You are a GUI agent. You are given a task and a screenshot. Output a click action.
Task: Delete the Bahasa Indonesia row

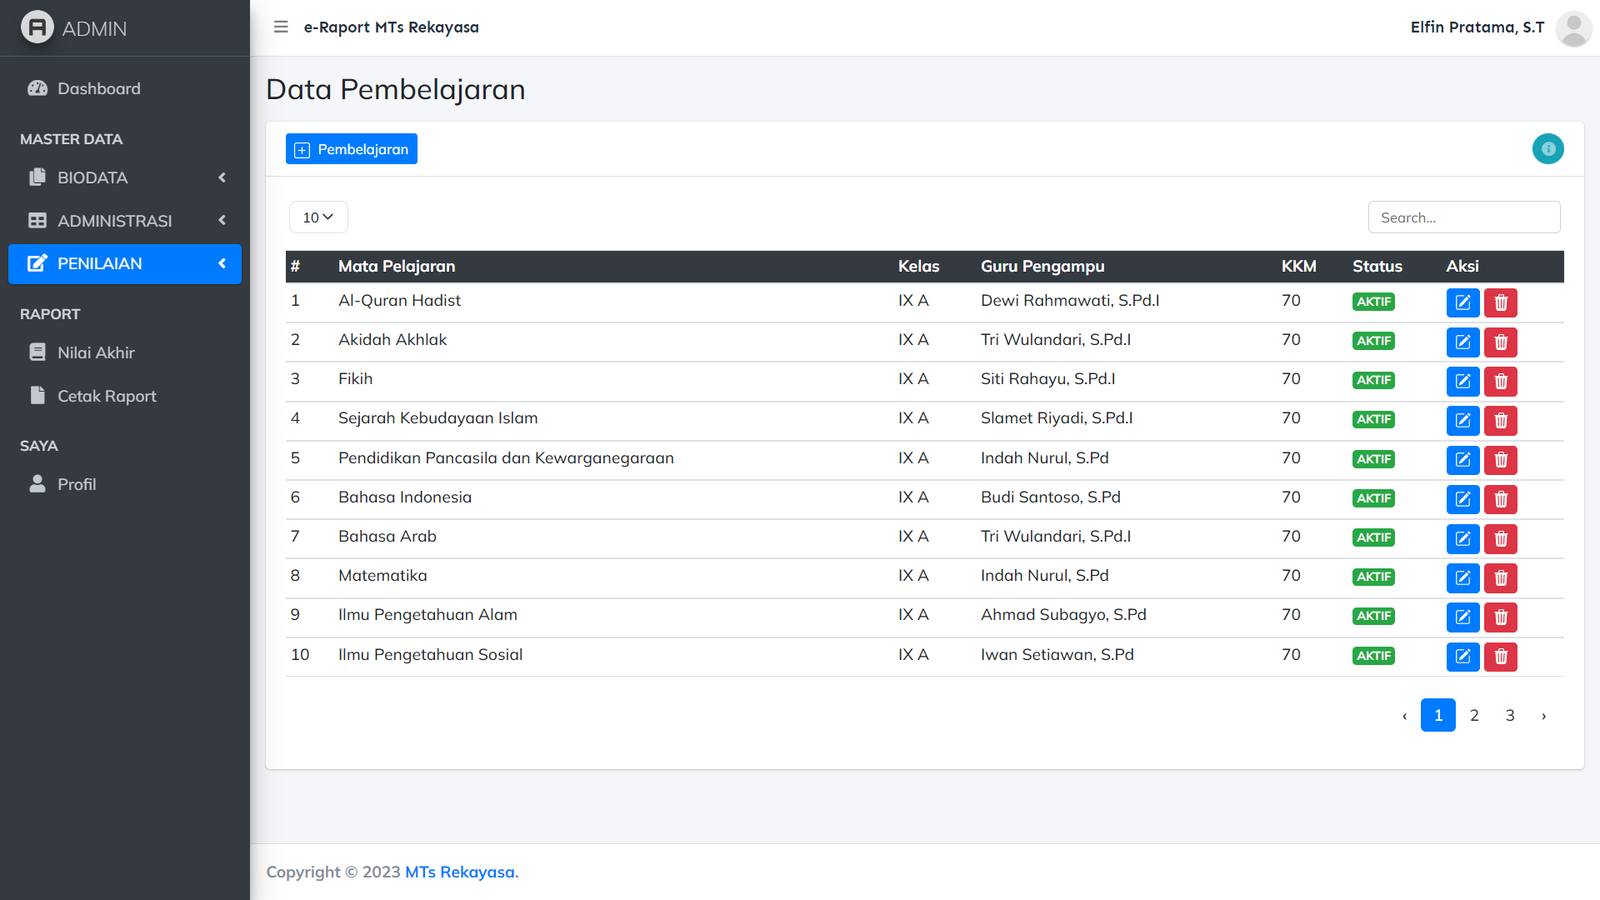(1500, 499)
